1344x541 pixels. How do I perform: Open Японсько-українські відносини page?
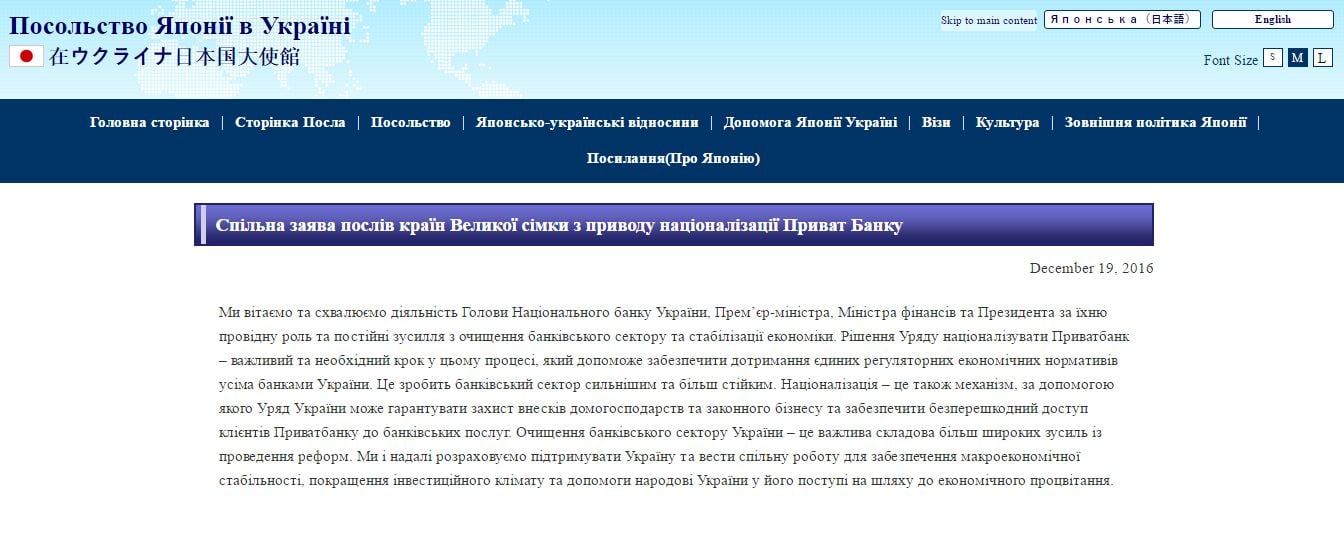pos(587,123)
